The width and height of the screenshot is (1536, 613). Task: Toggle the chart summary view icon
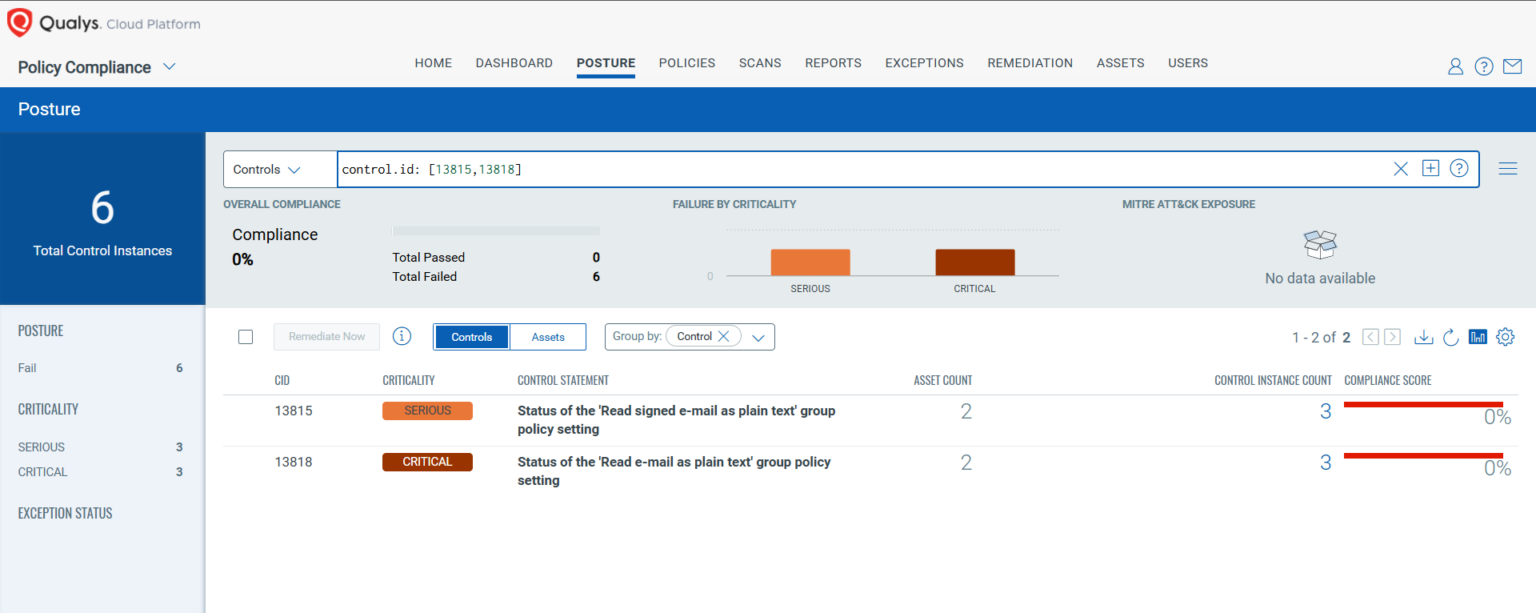(x=1478, y=337)
